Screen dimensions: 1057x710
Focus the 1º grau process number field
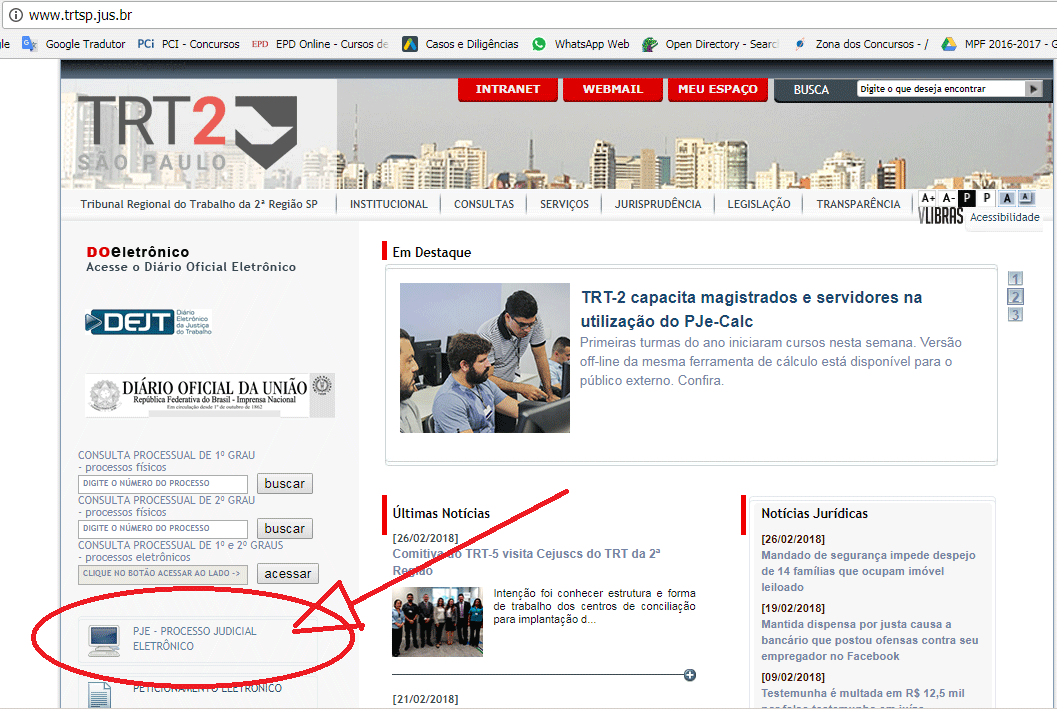(163, 483)
